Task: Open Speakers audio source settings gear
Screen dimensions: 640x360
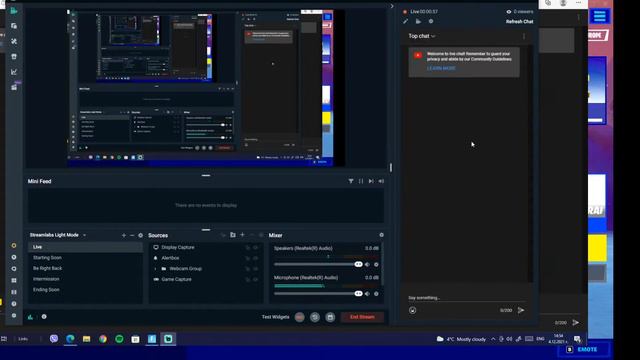Action: [376, 264]
